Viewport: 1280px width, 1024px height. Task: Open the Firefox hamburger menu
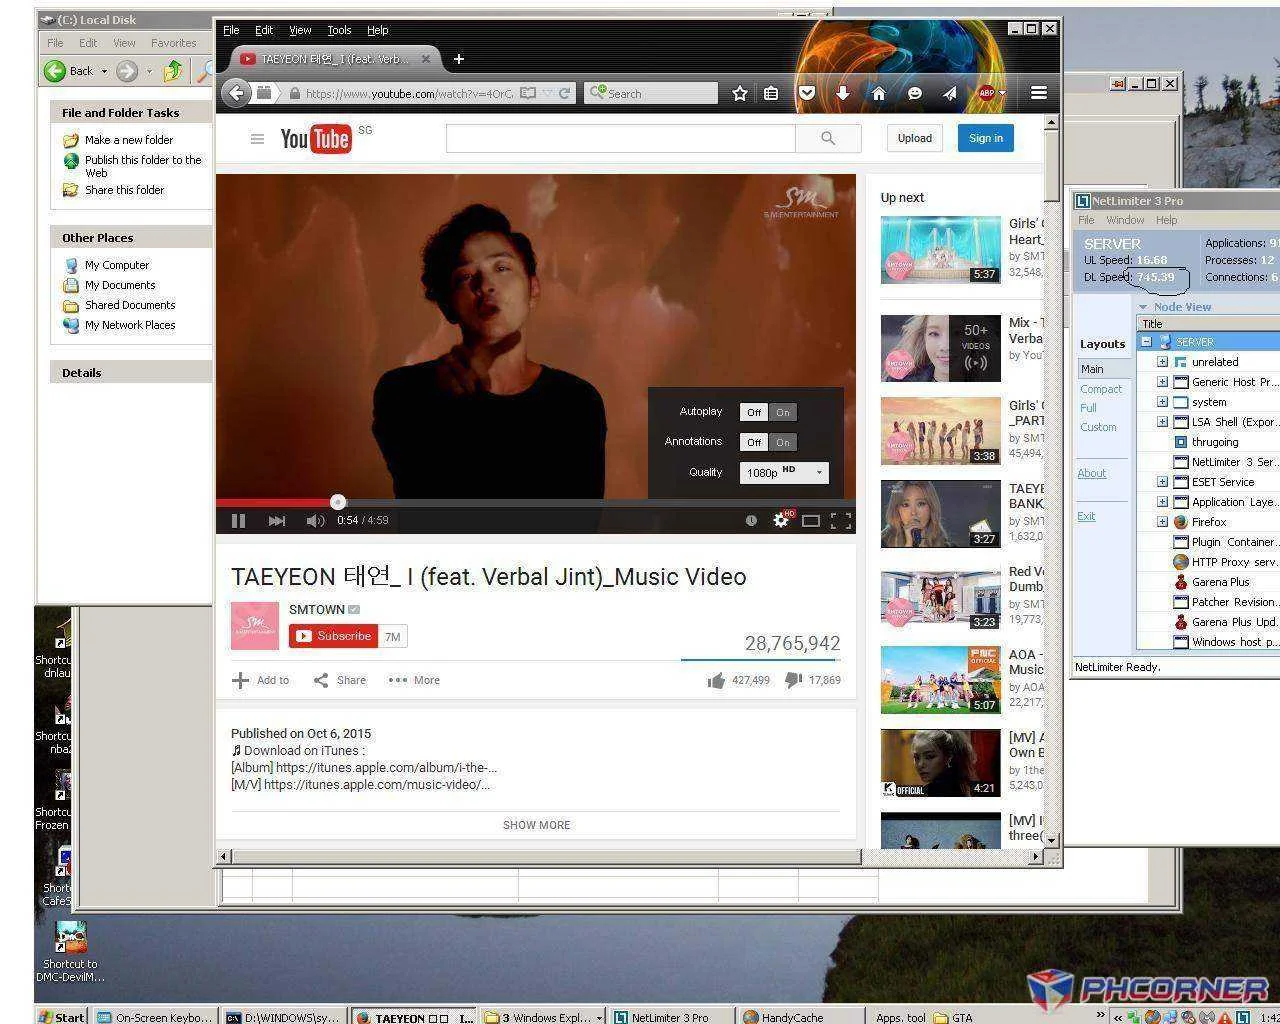pos(1039,93)
